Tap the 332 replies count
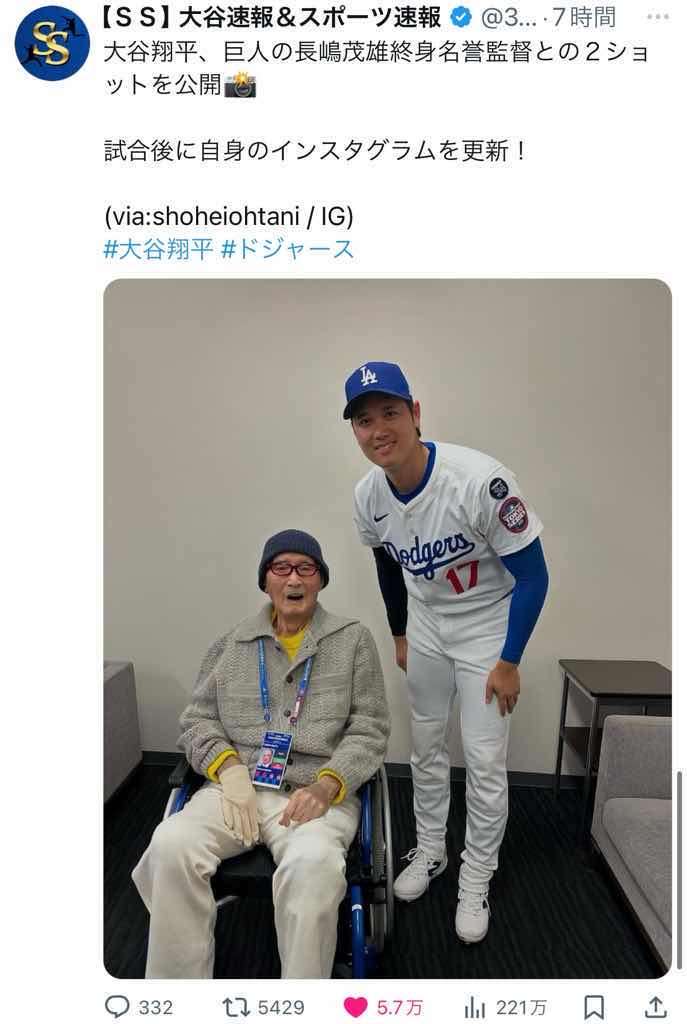687x1024 pixels. coord(156,1007)
